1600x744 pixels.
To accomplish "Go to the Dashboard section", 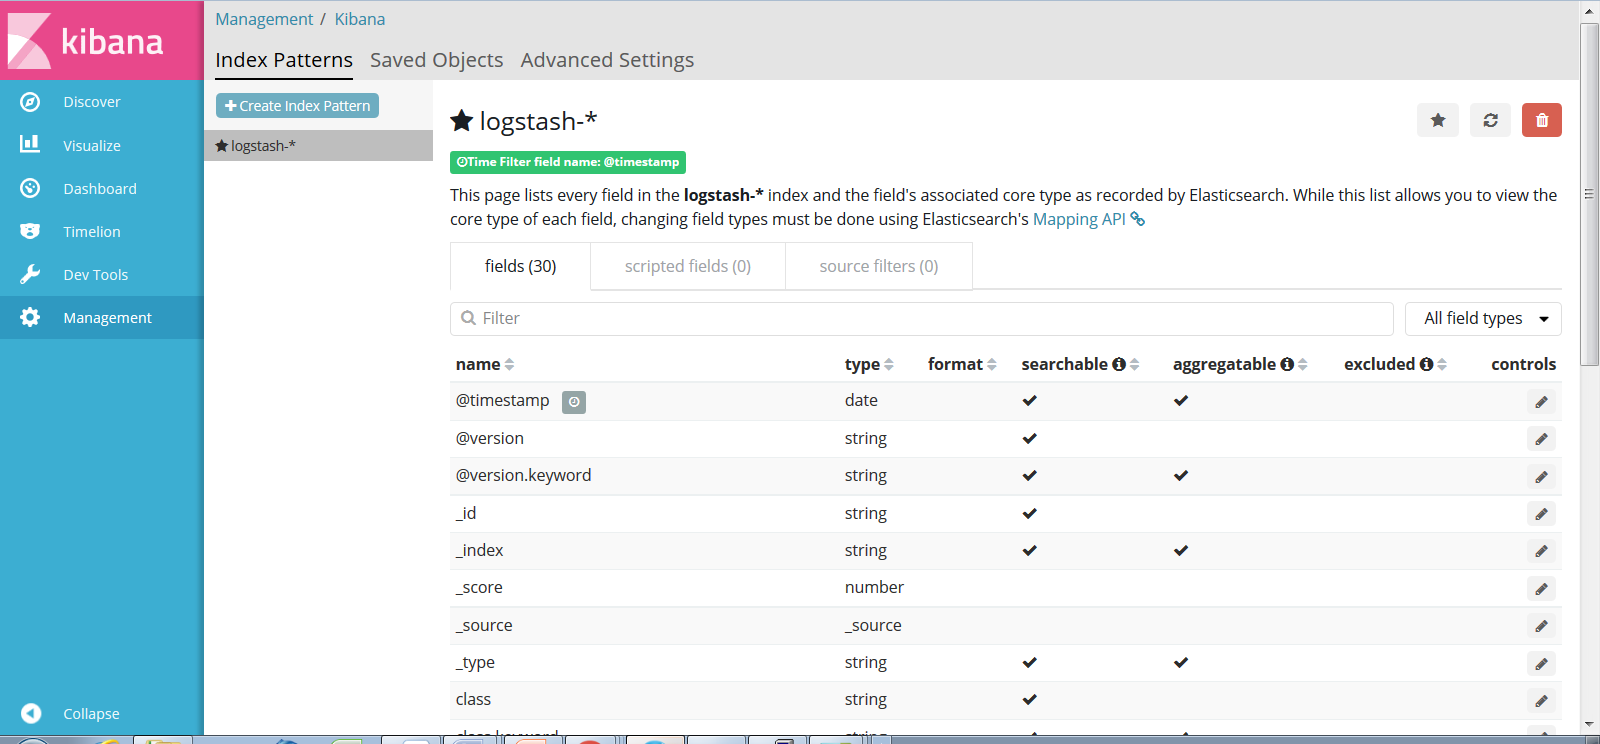I will (x=99, y=189).
